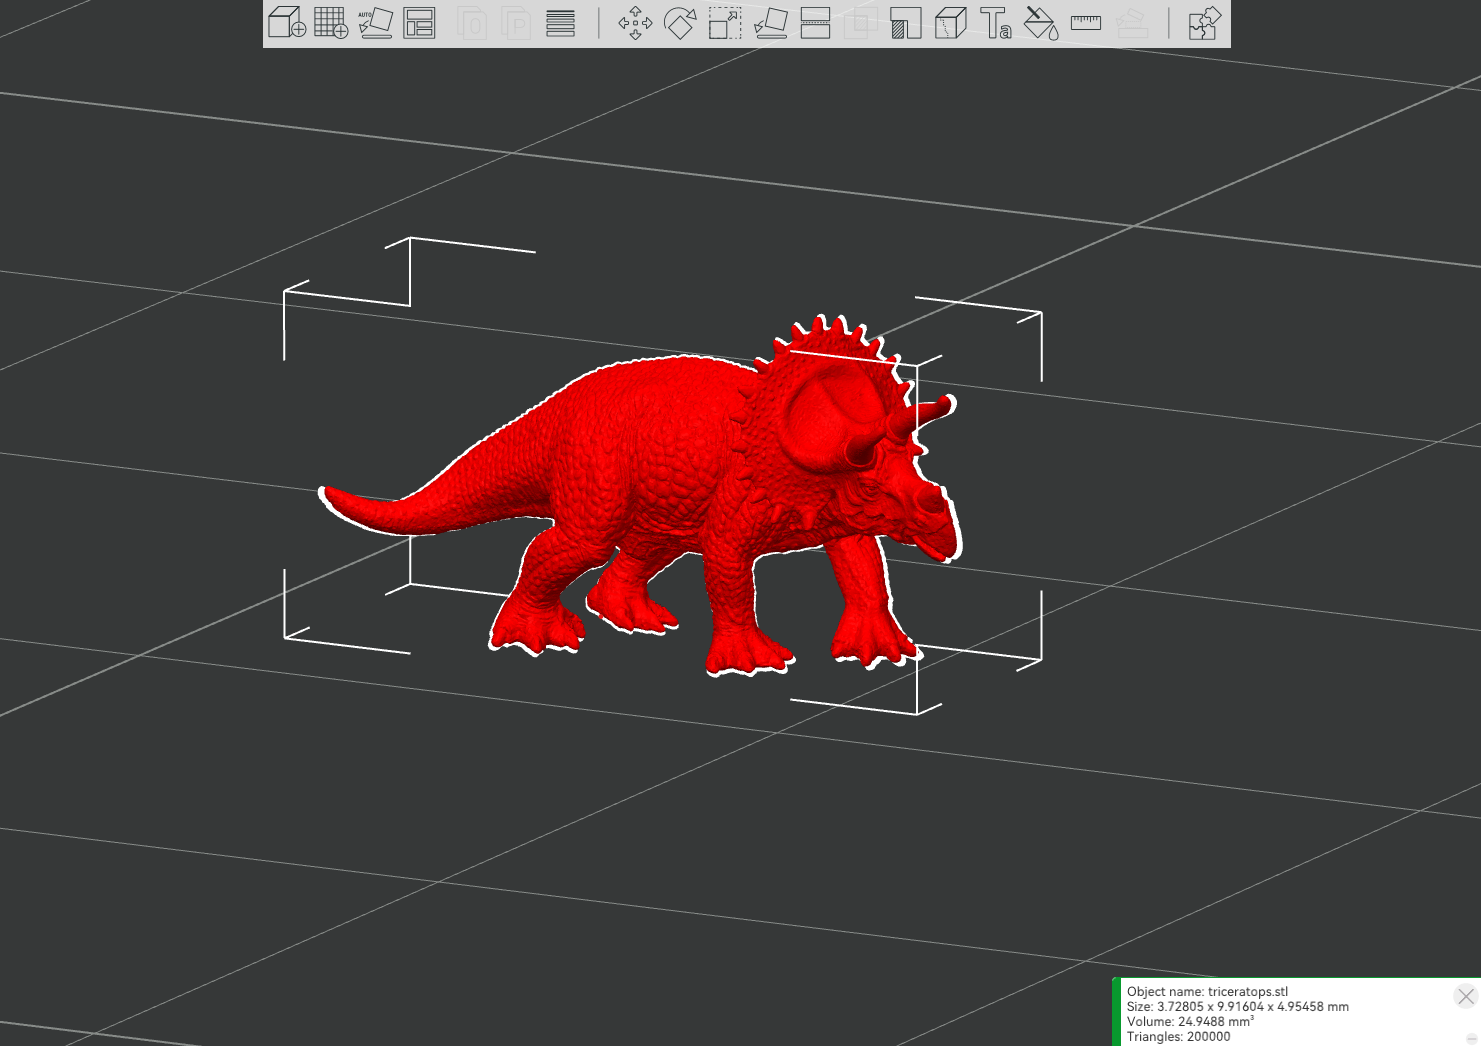
Task: Click the Add object cube icon
Action: pos(287,23)
